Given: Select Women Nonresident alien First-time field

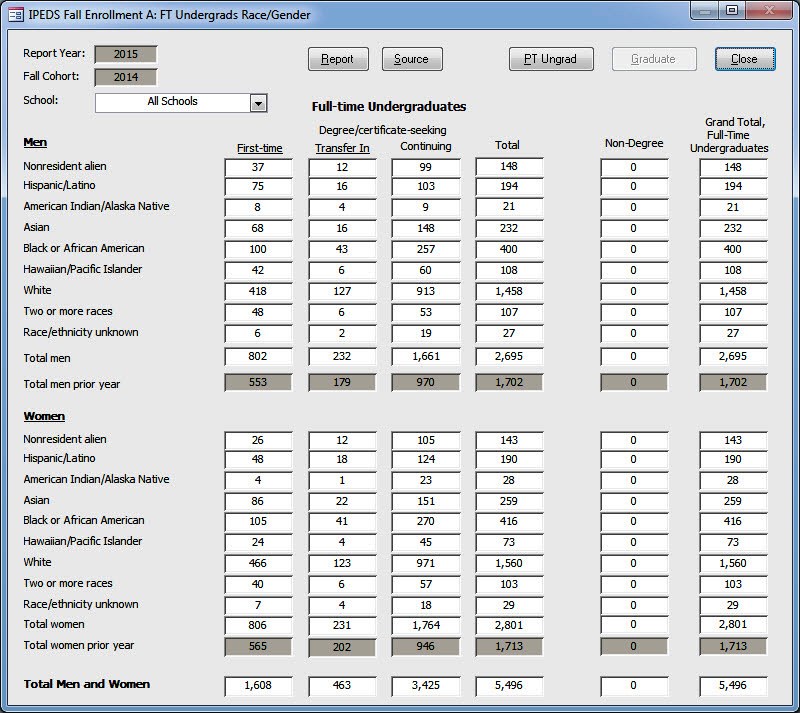Looking at the screenshot, I should pyautogui.click(x=258, y=440).
